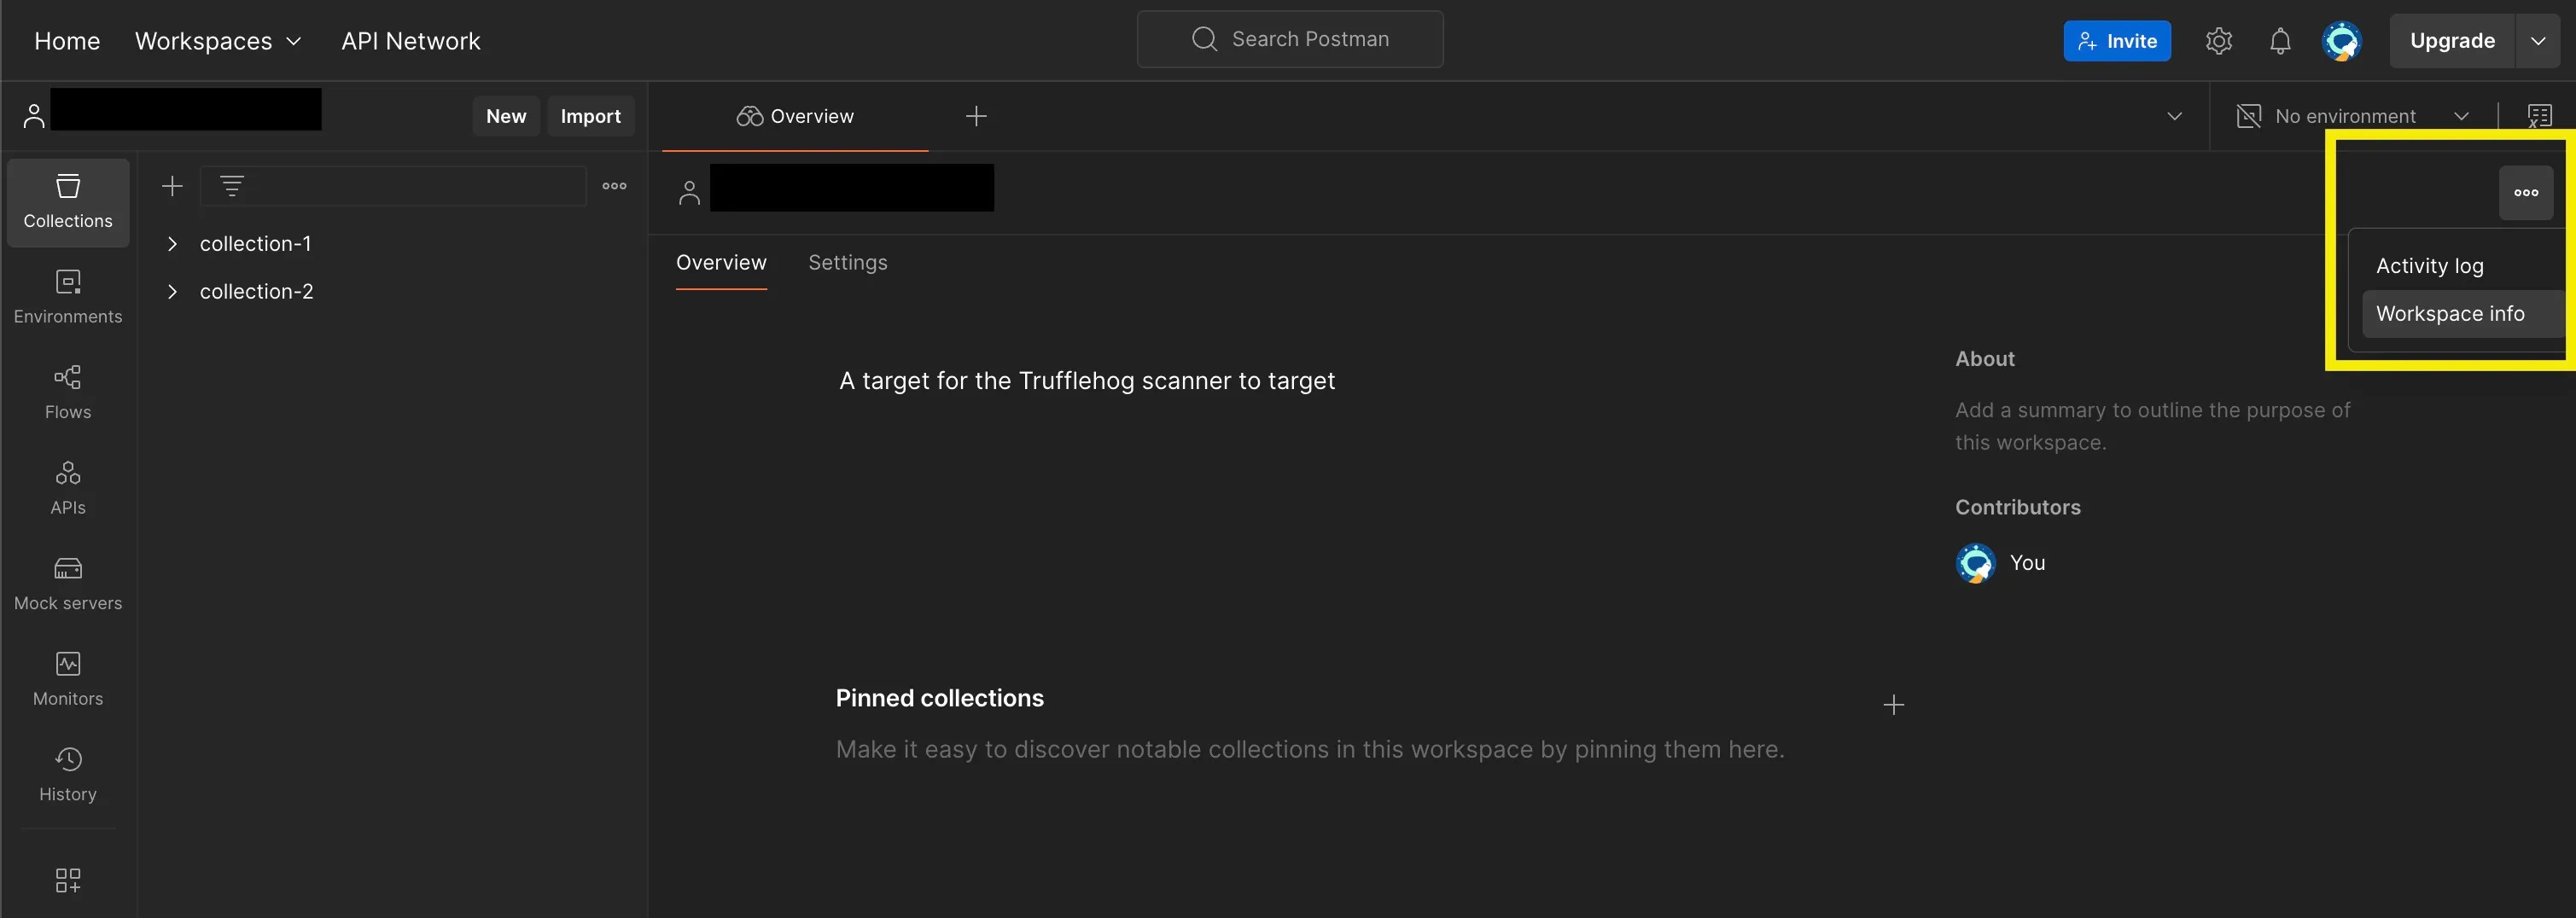Open the notifications bell icon
The image size is (2576, 918).
[x=2280, y=41]
